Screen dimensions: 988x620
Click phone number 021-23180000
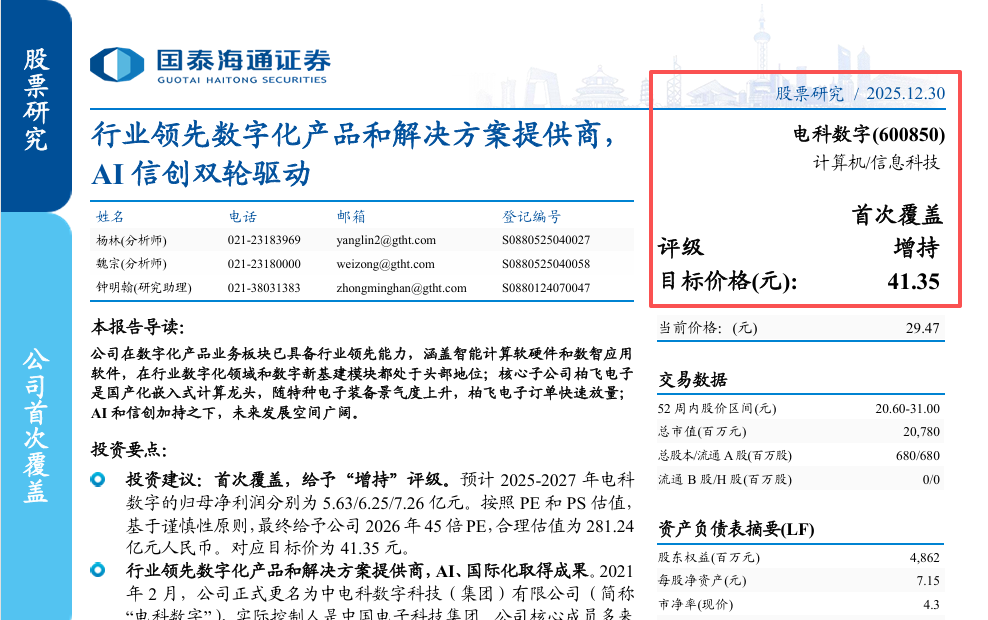tap(264, 264)
